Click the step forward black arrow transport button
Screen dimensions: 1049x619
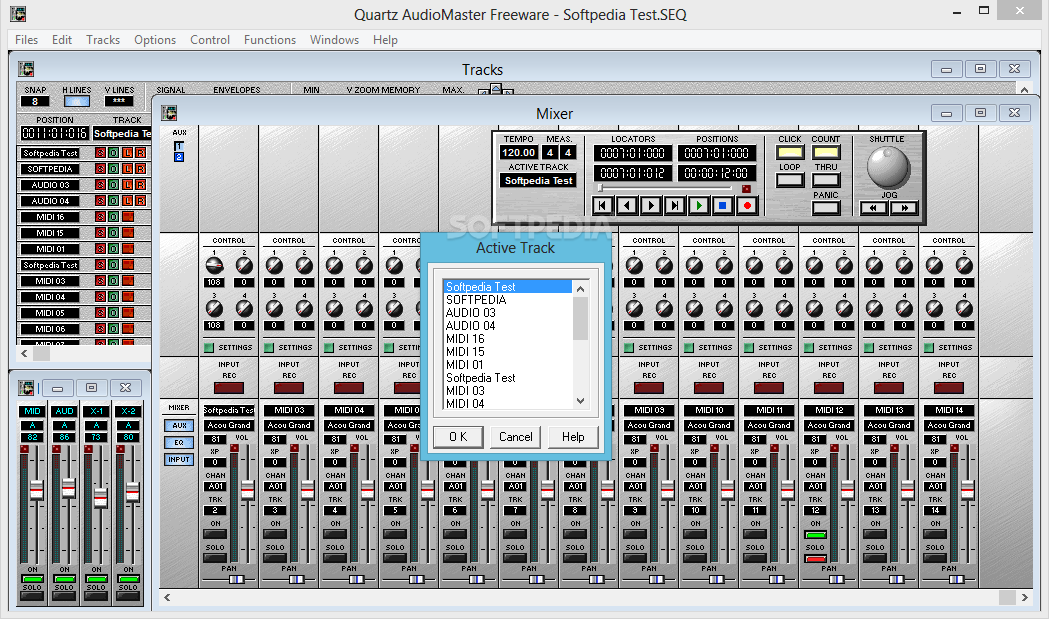650,205
